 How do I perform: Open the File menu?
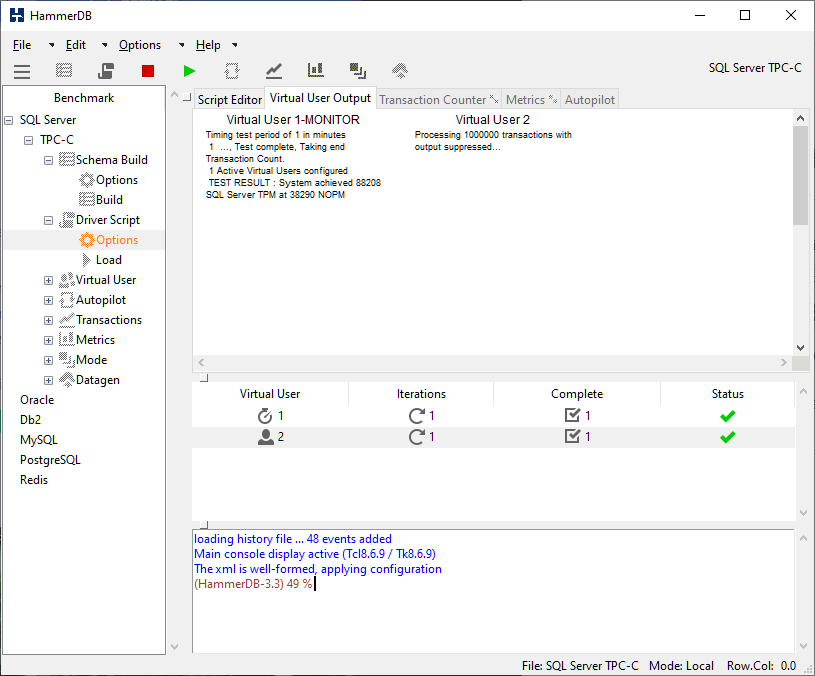pyautogui.click(x=22, y=45)
